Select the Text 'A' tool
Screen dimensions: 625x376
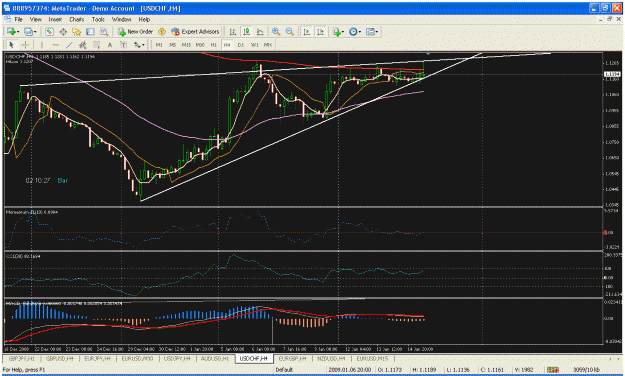[x=110, y=45]
